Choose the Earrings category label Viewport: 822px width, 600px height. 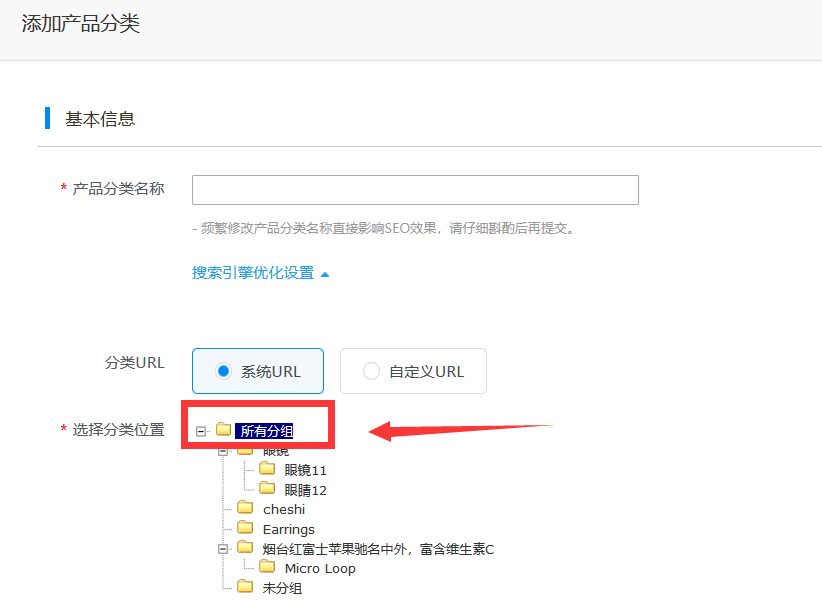tap(289, 529)
